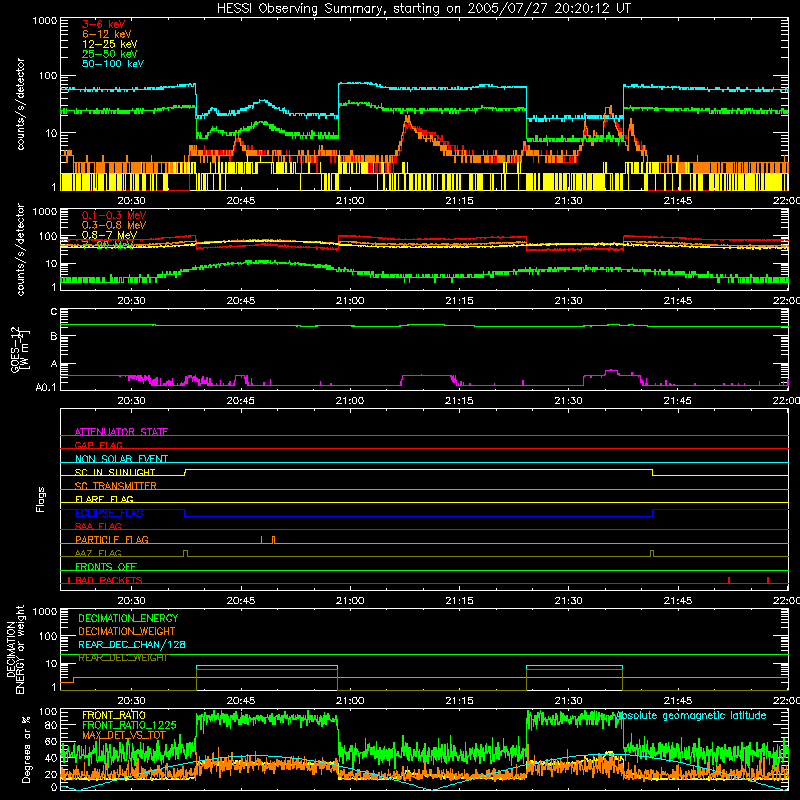Select the SC_TRANSMITTER flag label
Viewport: 800px width, 800px height.
click(116, 486)
